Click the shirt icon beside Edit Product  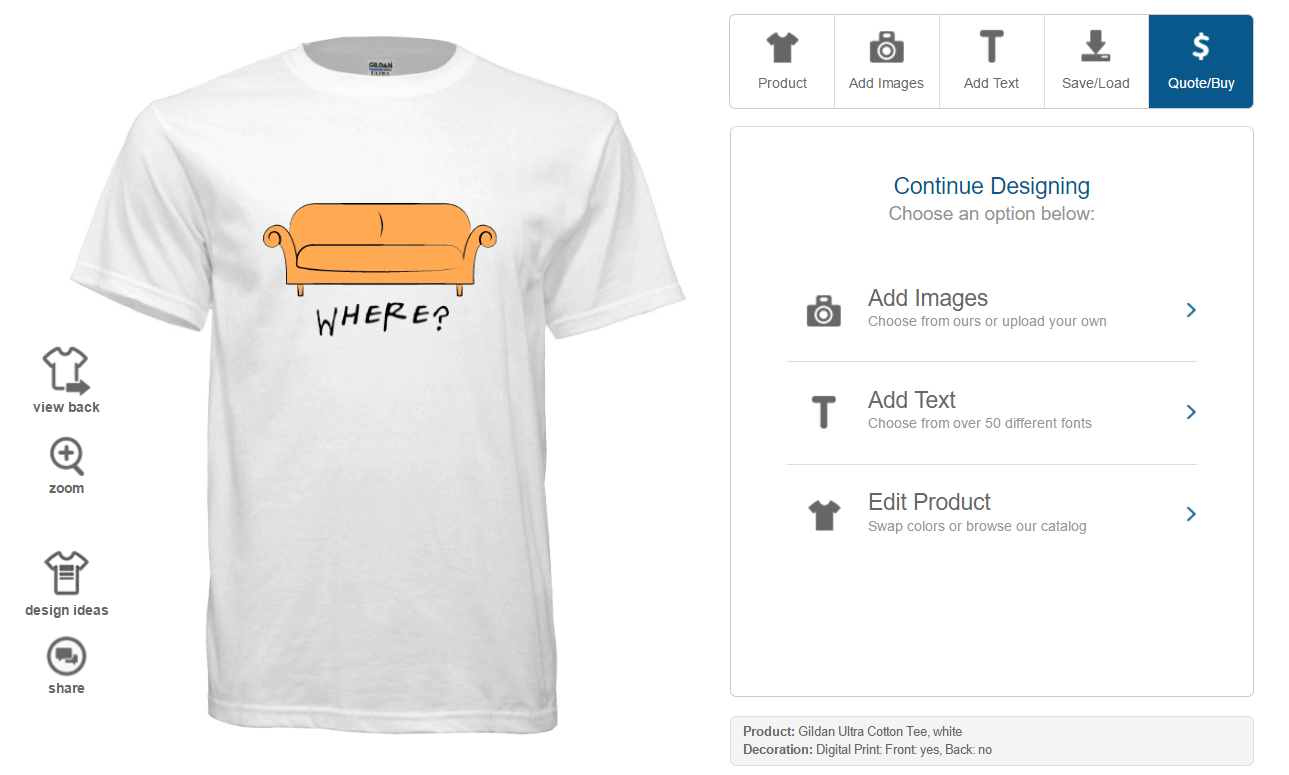[x=824, y=515]
